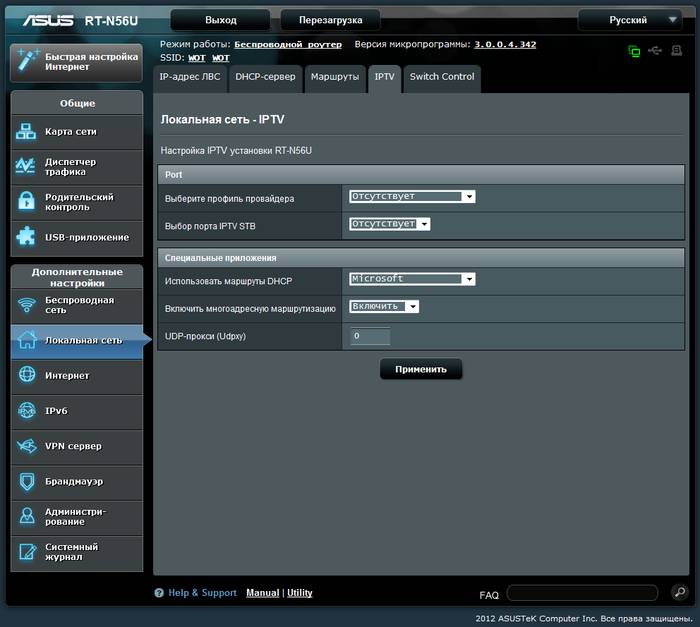Click the USB status icon in header

pos(655,50)
